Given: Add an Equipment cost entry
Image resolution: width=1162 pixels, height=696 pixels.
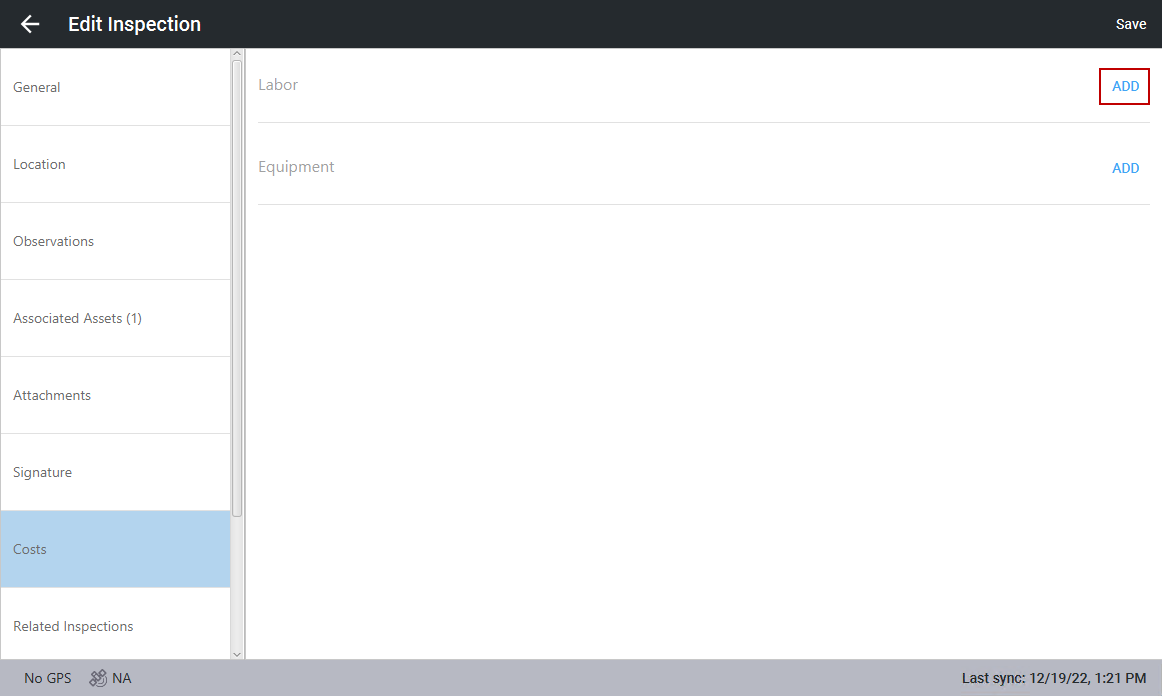Looking at the screenshot, I should tap(1125, 169).
